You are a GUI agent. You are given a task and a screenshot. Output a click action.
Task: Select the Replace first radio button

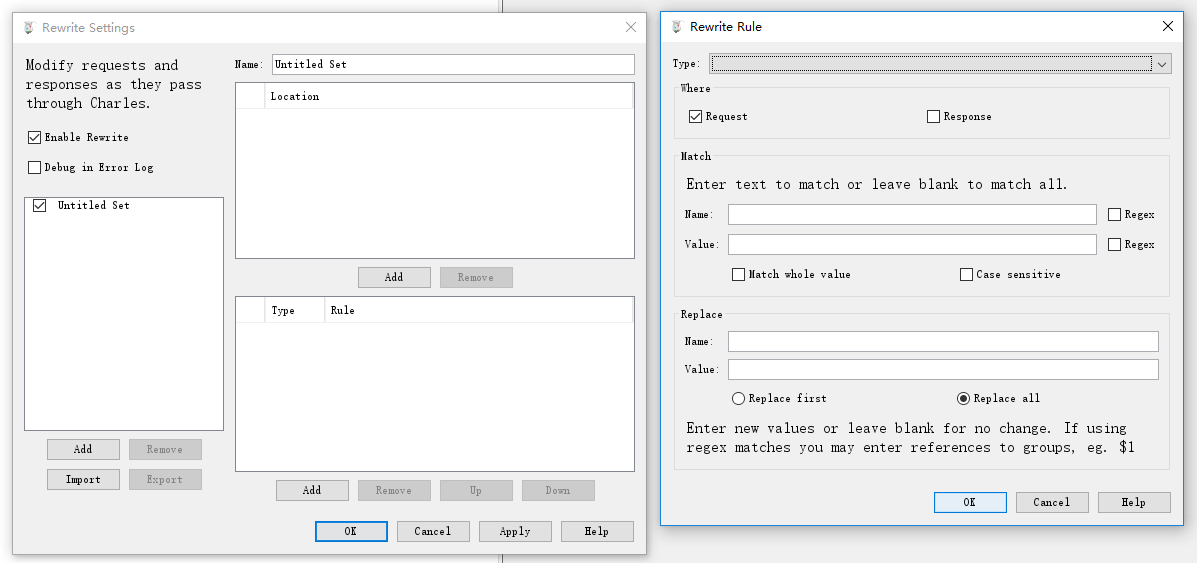tap(738, 398)
